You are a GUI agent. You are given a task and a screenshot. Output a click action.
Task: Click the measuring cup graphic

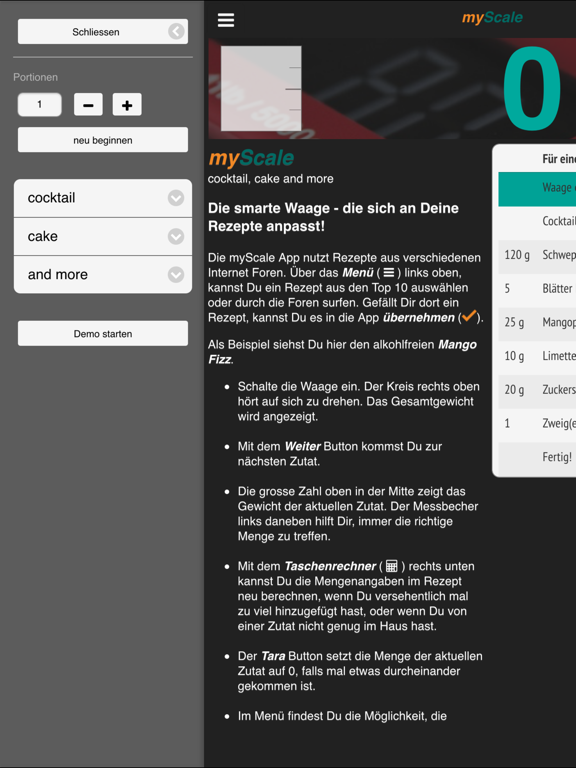point(261,89)
